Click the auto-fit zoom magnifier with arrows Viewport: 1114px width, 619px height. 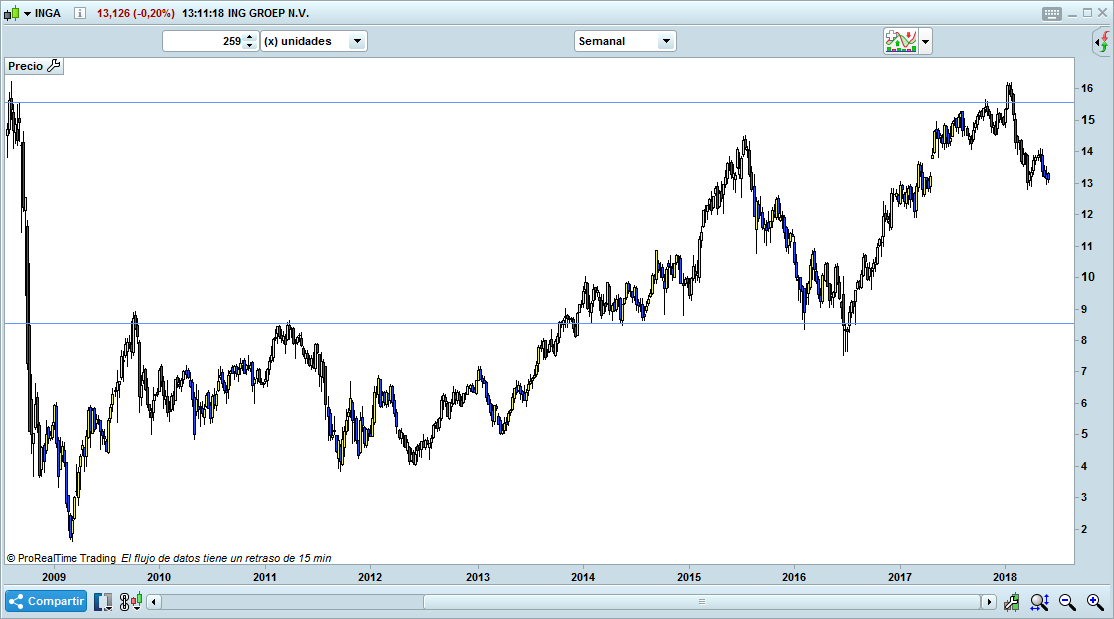click(x=1040, y=602)
